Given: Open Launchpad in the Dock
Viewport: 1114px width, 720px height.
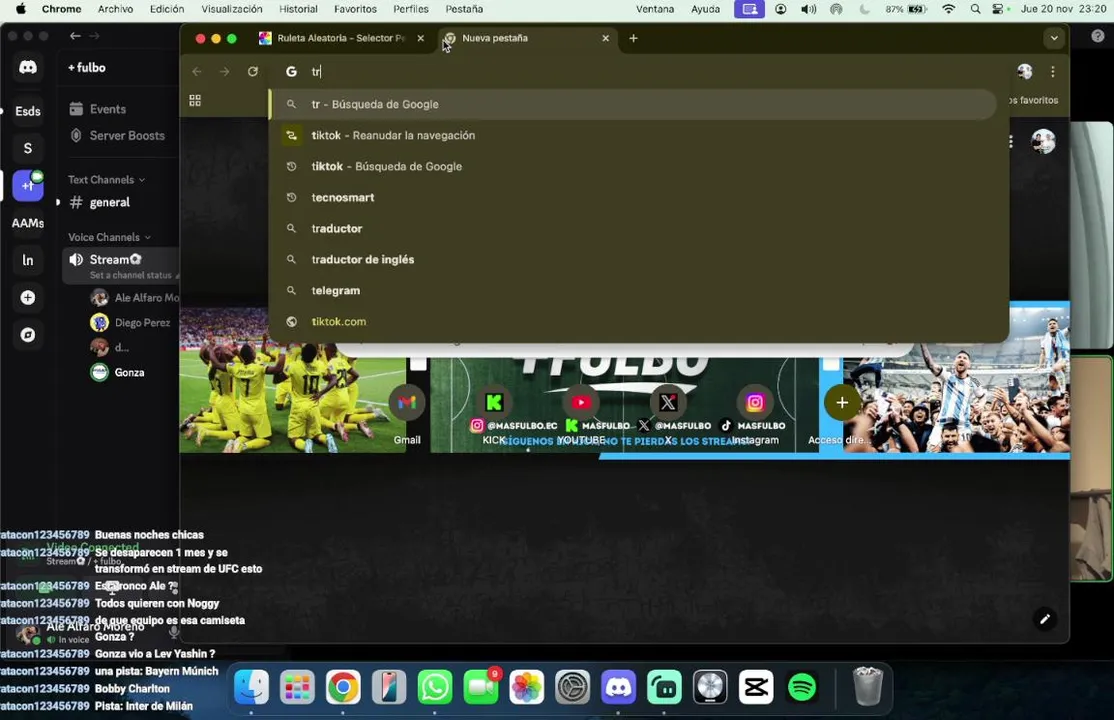Looking at the screenshot, I should (297, 687).
